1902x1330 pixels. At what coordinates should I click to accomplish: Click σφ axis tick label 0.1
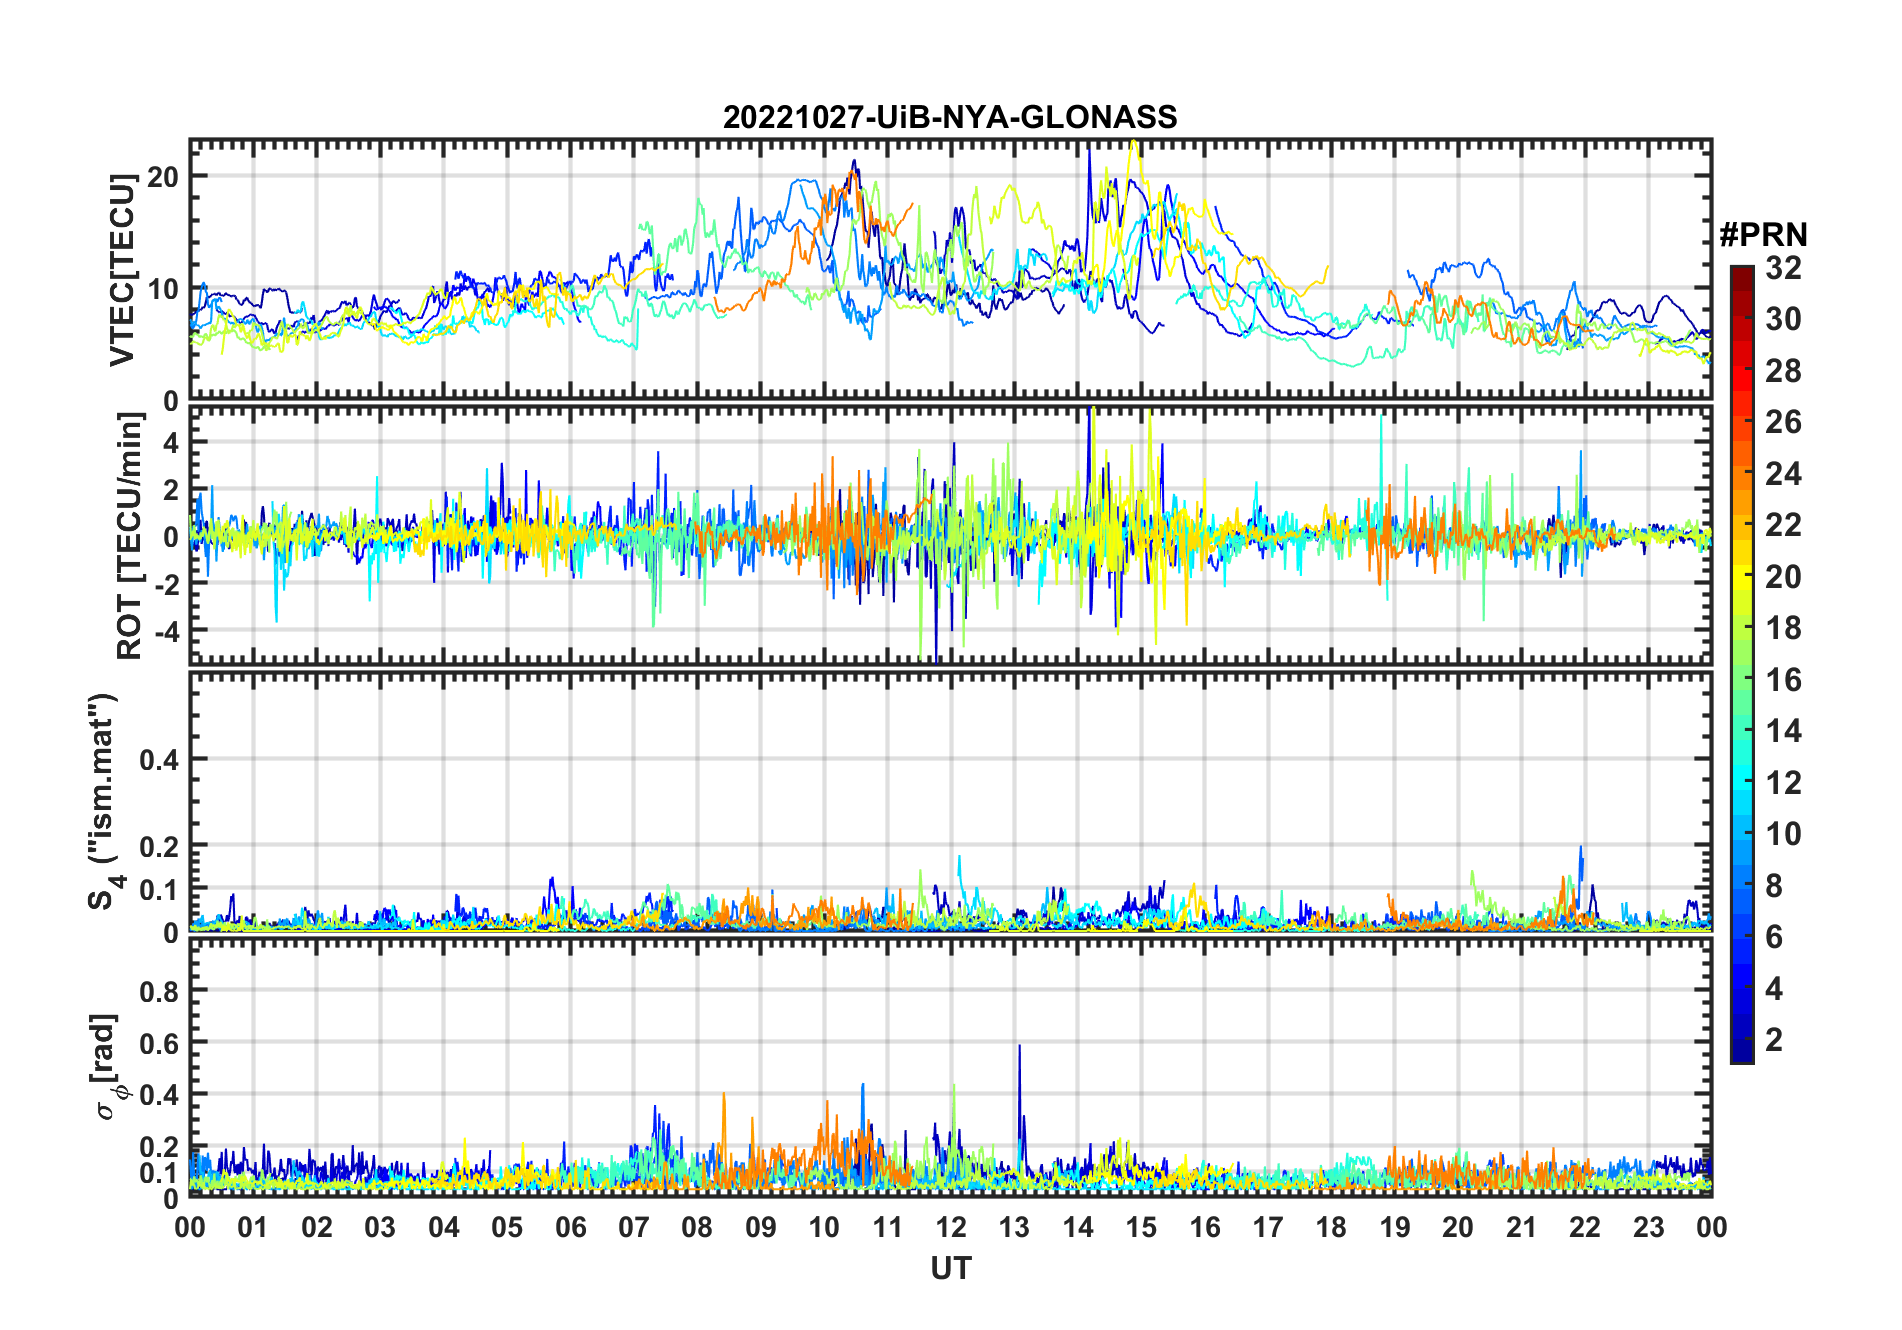click(x=159, y=1172)
